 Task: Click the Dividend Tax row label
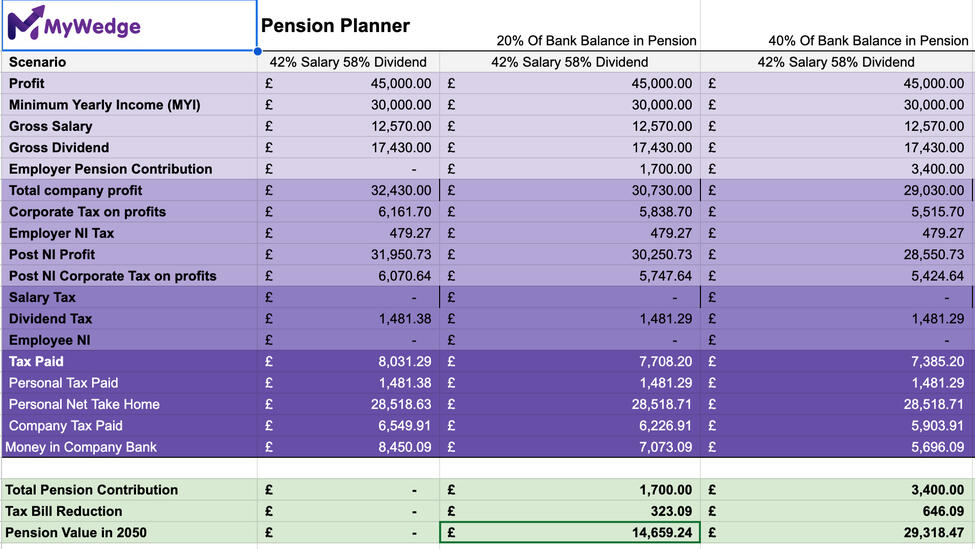pos(50,319)
